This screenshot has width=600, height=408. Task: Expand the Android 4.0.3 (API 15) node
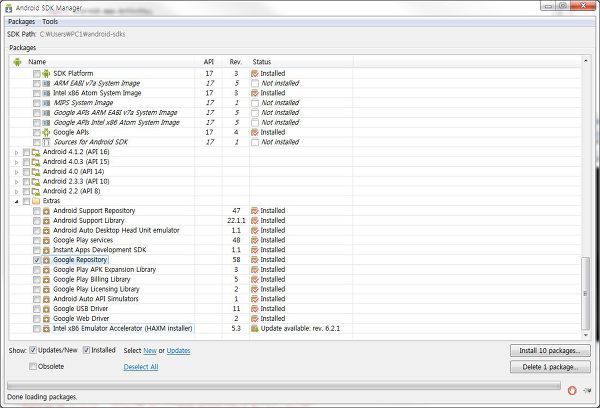[x=16, y=162]
